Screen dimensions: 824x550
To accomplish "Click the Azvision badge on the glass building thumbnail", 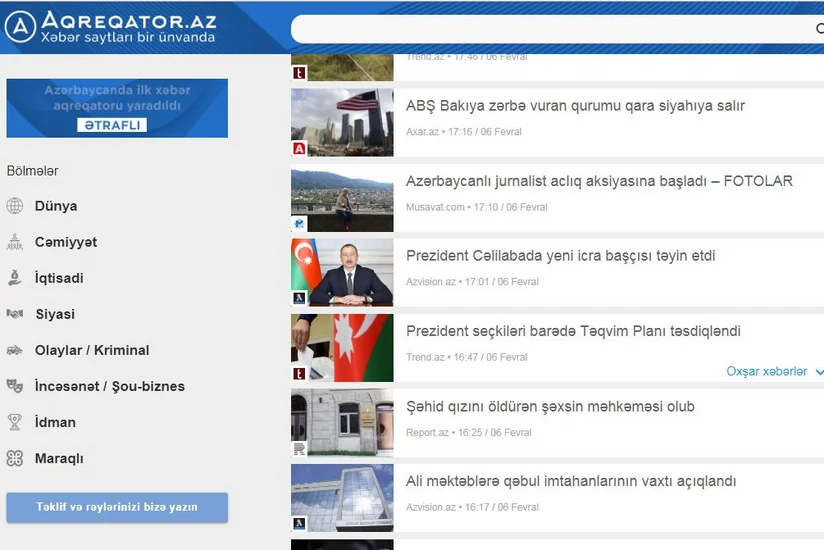I will 299,523.
